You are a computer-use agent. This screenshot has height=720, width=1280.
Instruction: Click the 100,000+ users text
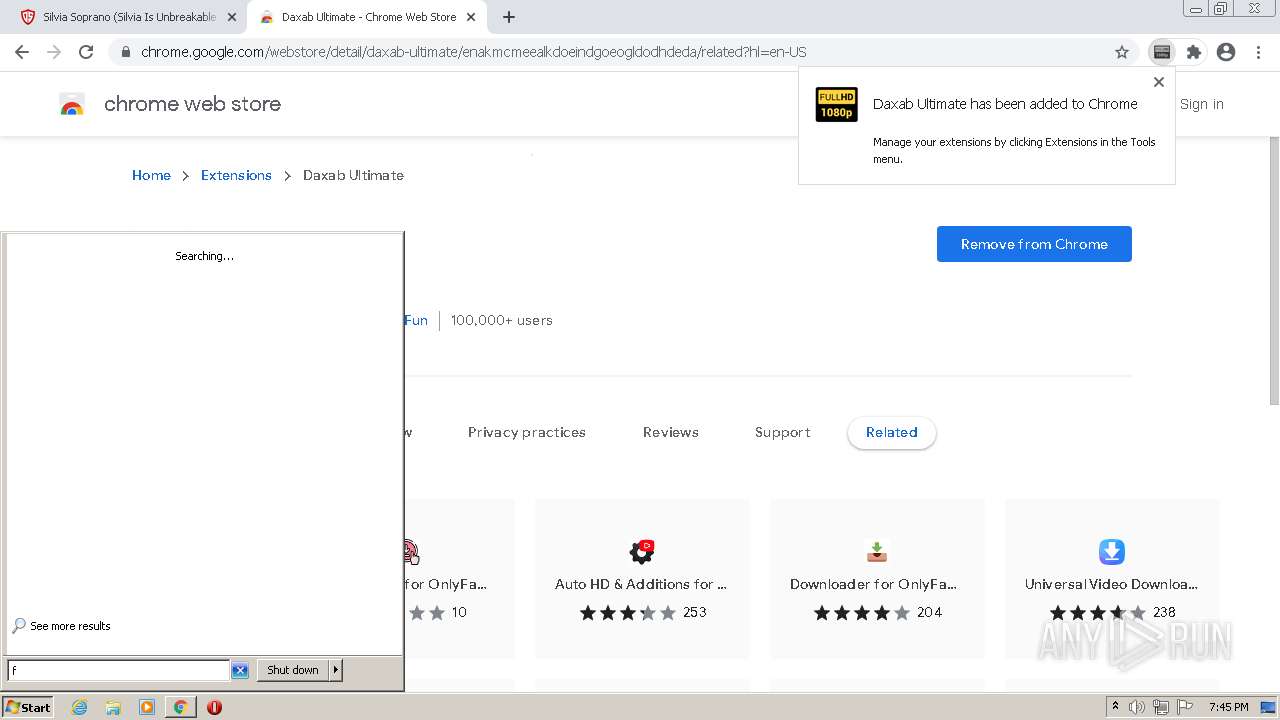(x=501, y=320)
